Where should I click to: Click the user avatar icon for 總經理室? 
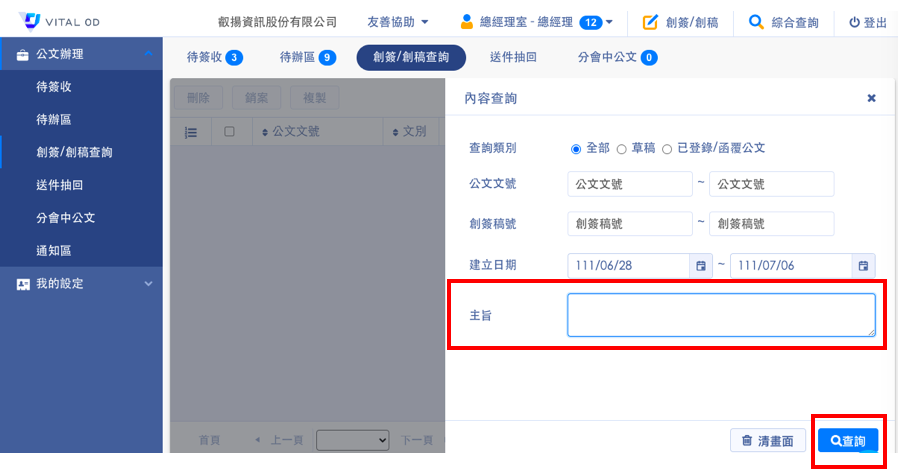coord(467,22)
